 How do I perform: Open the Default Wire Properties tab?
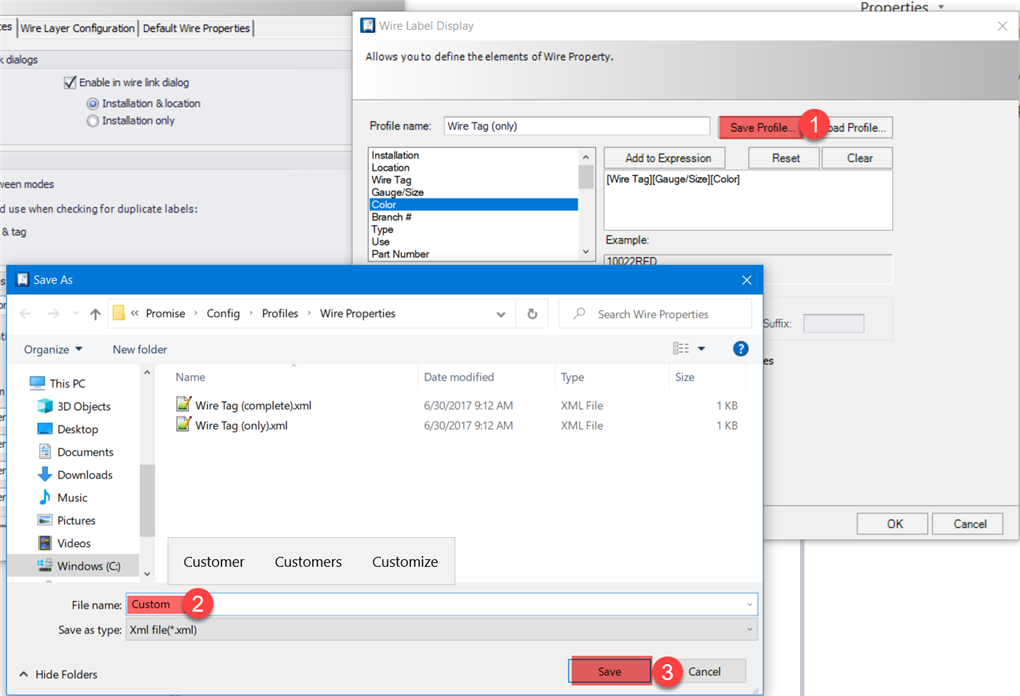196,28
